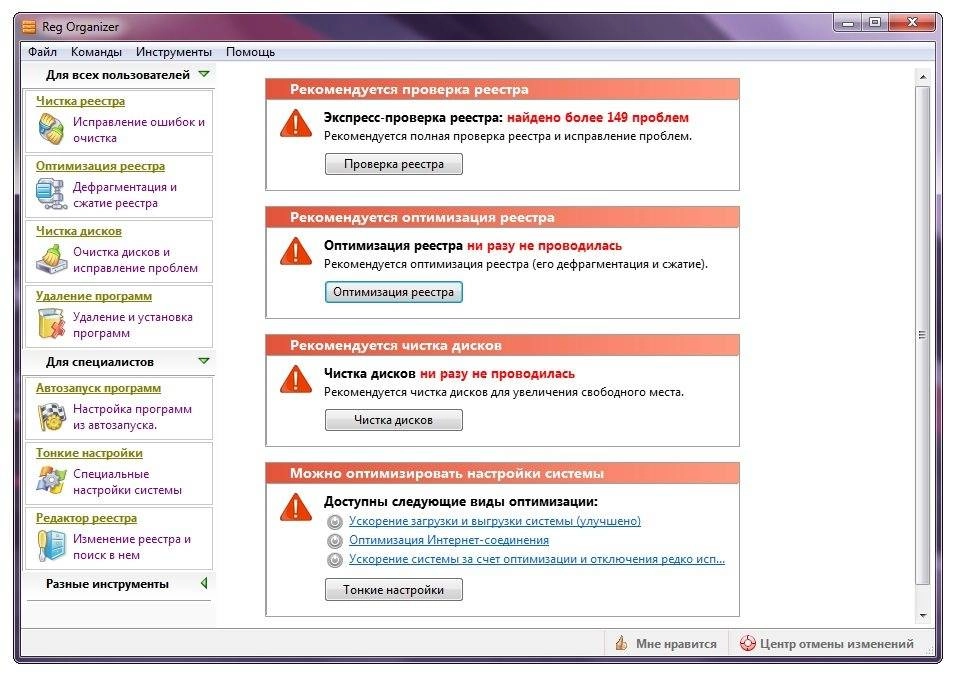Click warning icon in system settings panel
The height and width of the screenshot is (683, 960).
(x=296, y=507)
